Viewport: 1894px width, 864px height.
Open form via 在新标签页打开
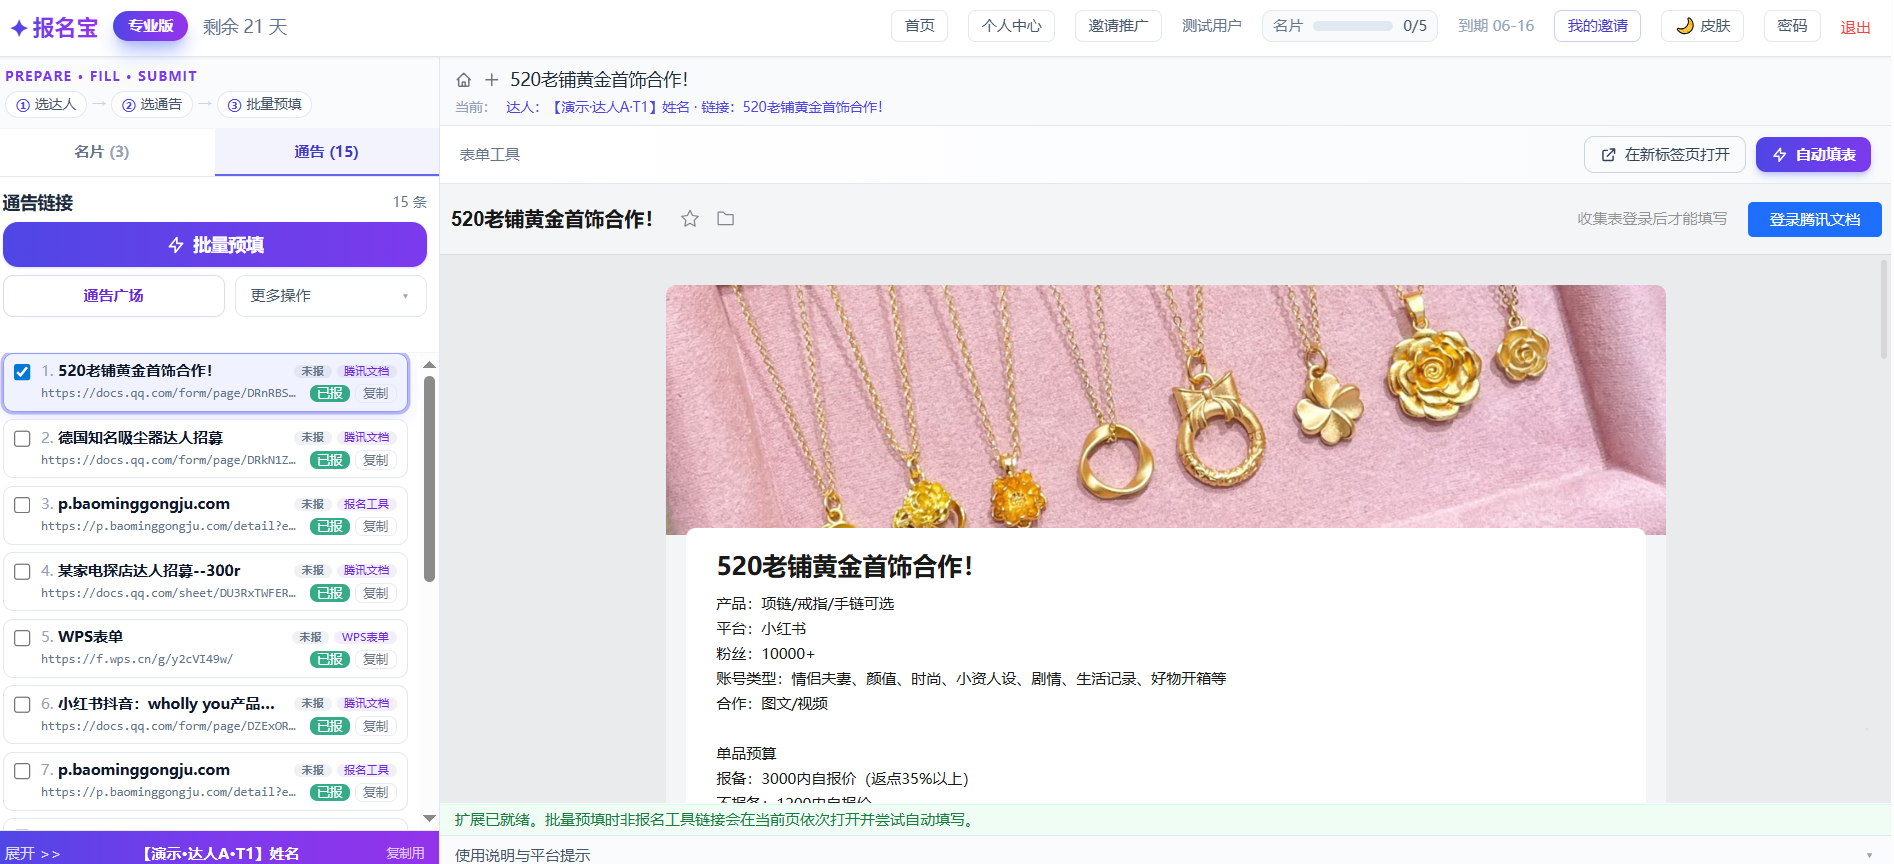(1665, 155)
